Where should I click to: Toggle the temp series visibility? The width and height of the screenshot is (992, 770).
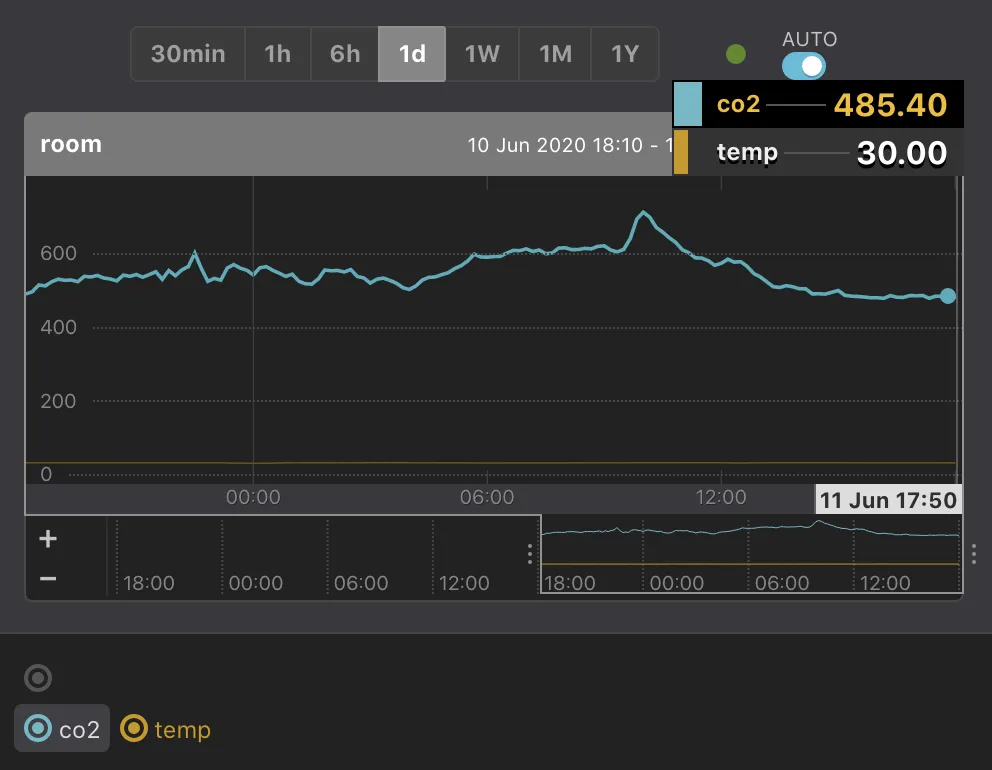point(166,729)
